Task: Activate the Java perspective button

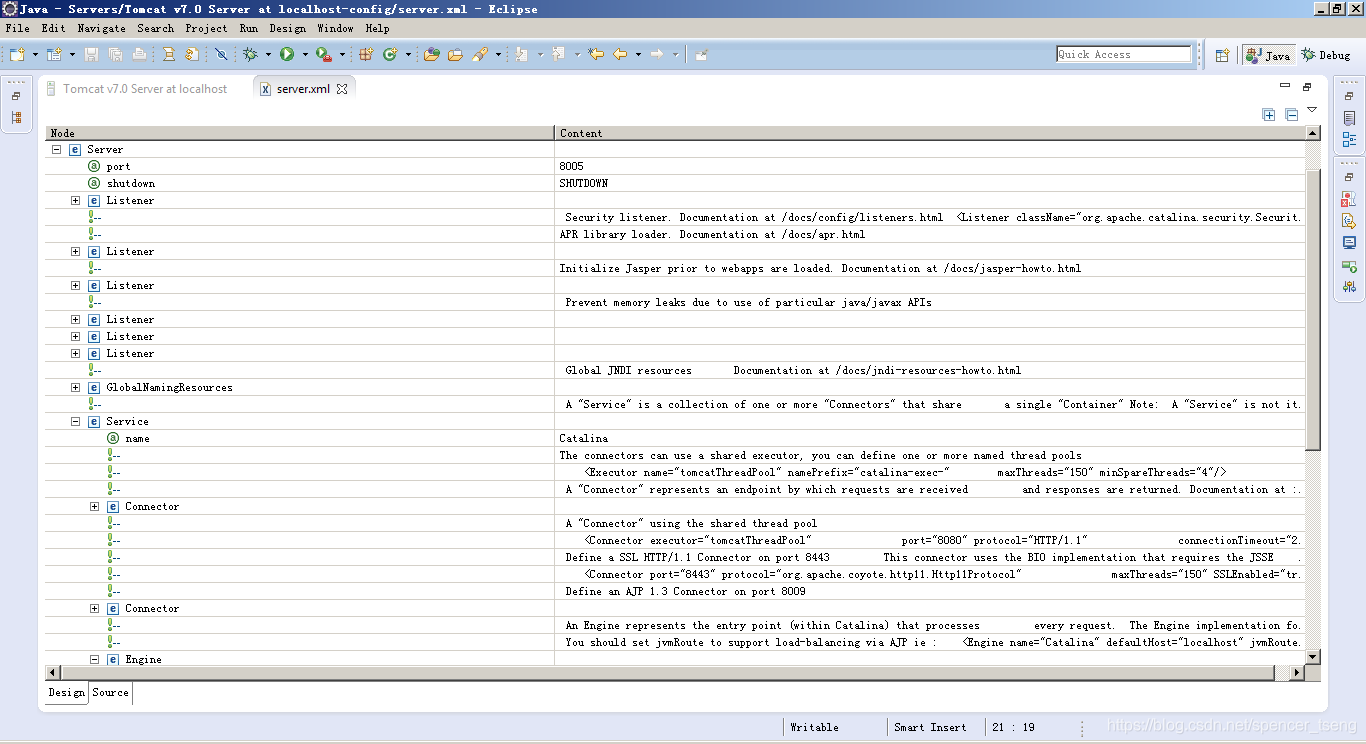Action: (1268, 54)
